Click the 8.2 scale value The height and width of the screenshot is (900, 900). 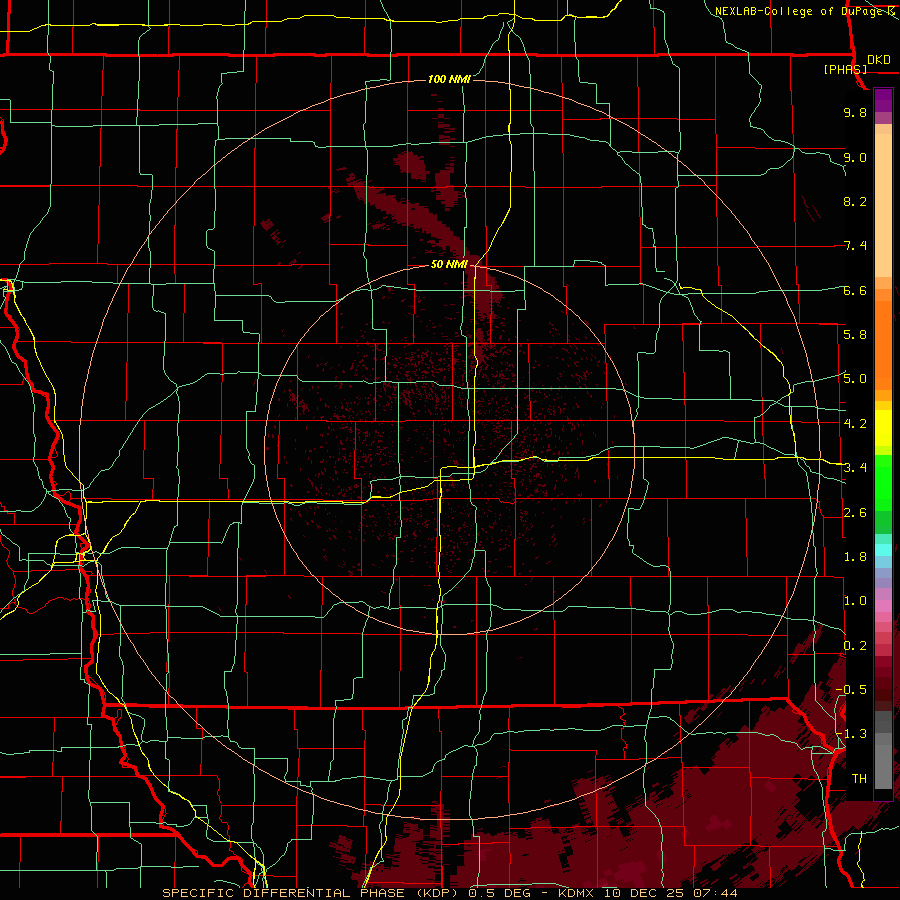click(855, 201)
